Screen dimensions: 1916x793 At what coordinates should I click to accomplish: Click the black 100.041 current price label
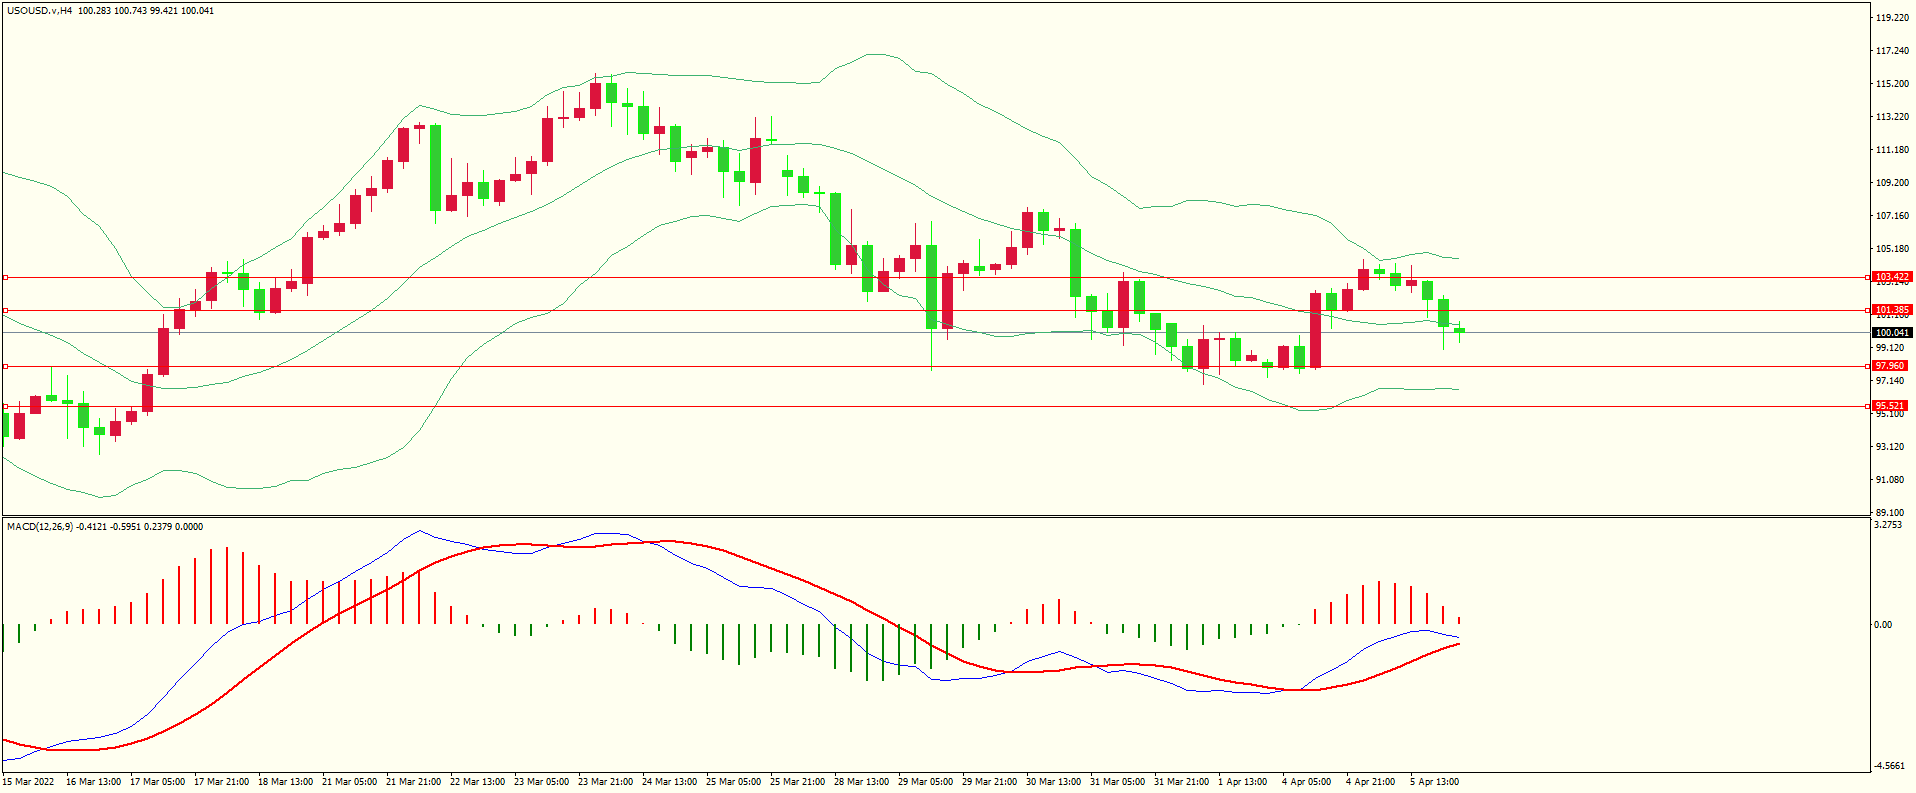1891,333
